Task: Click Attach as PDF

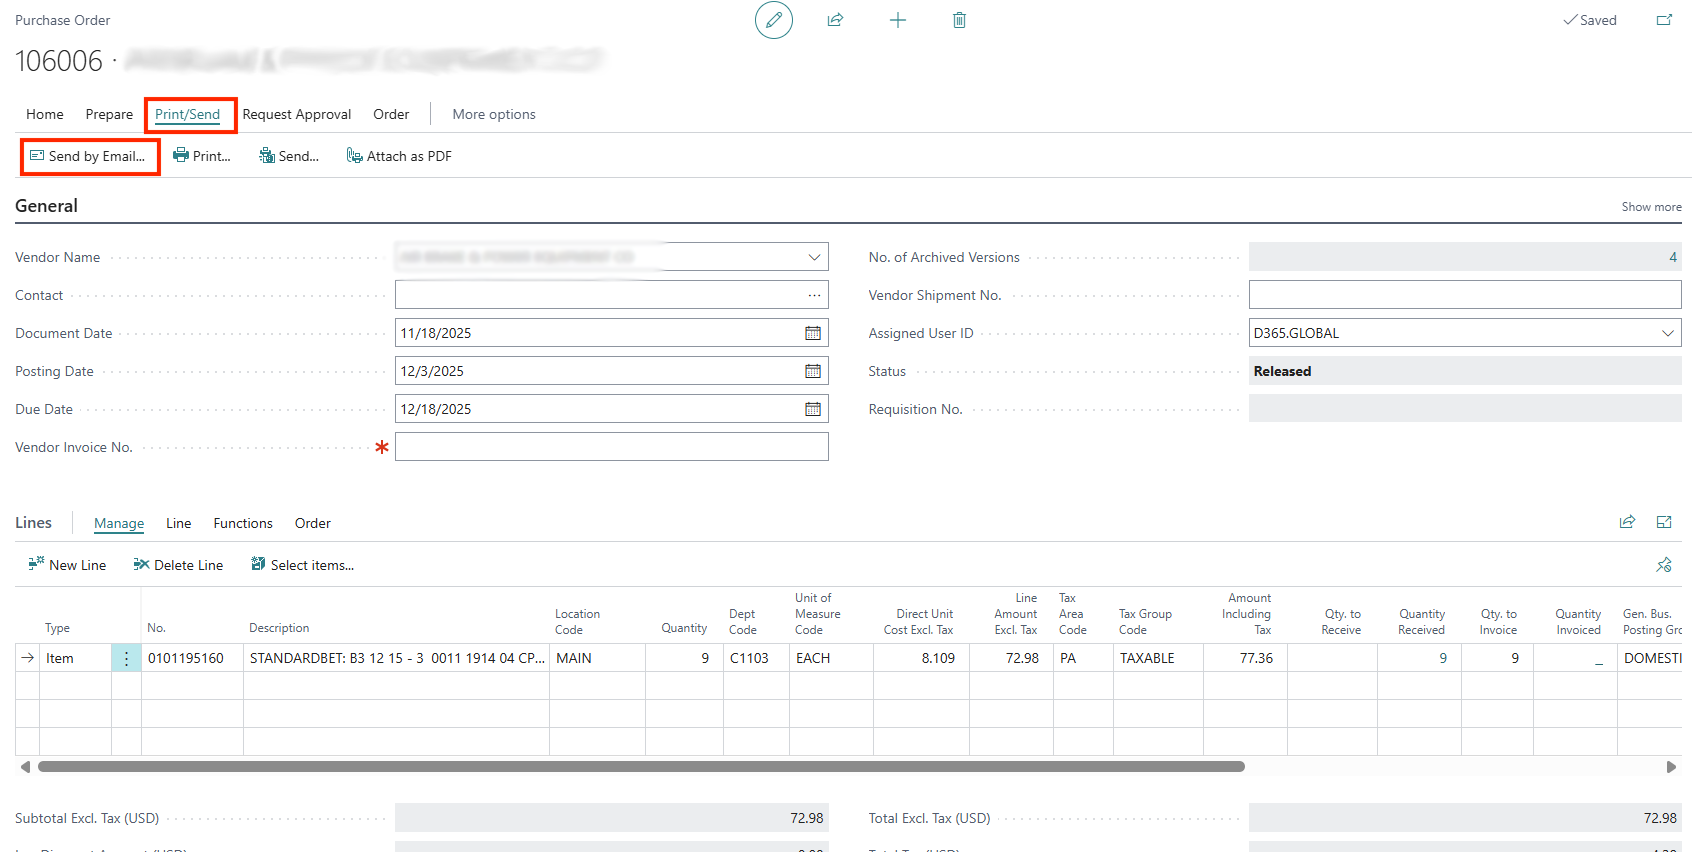Action: coord(399,156)
